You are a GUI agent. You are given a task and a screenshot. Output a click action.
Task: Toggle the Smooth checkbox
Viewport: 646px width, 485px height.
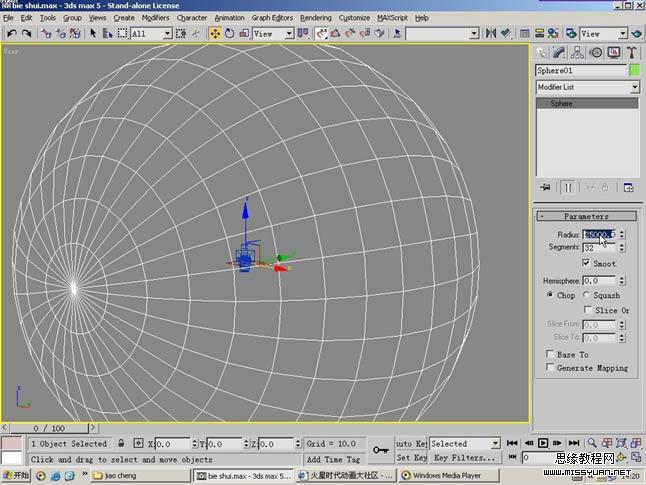click(x=586, y=263)
